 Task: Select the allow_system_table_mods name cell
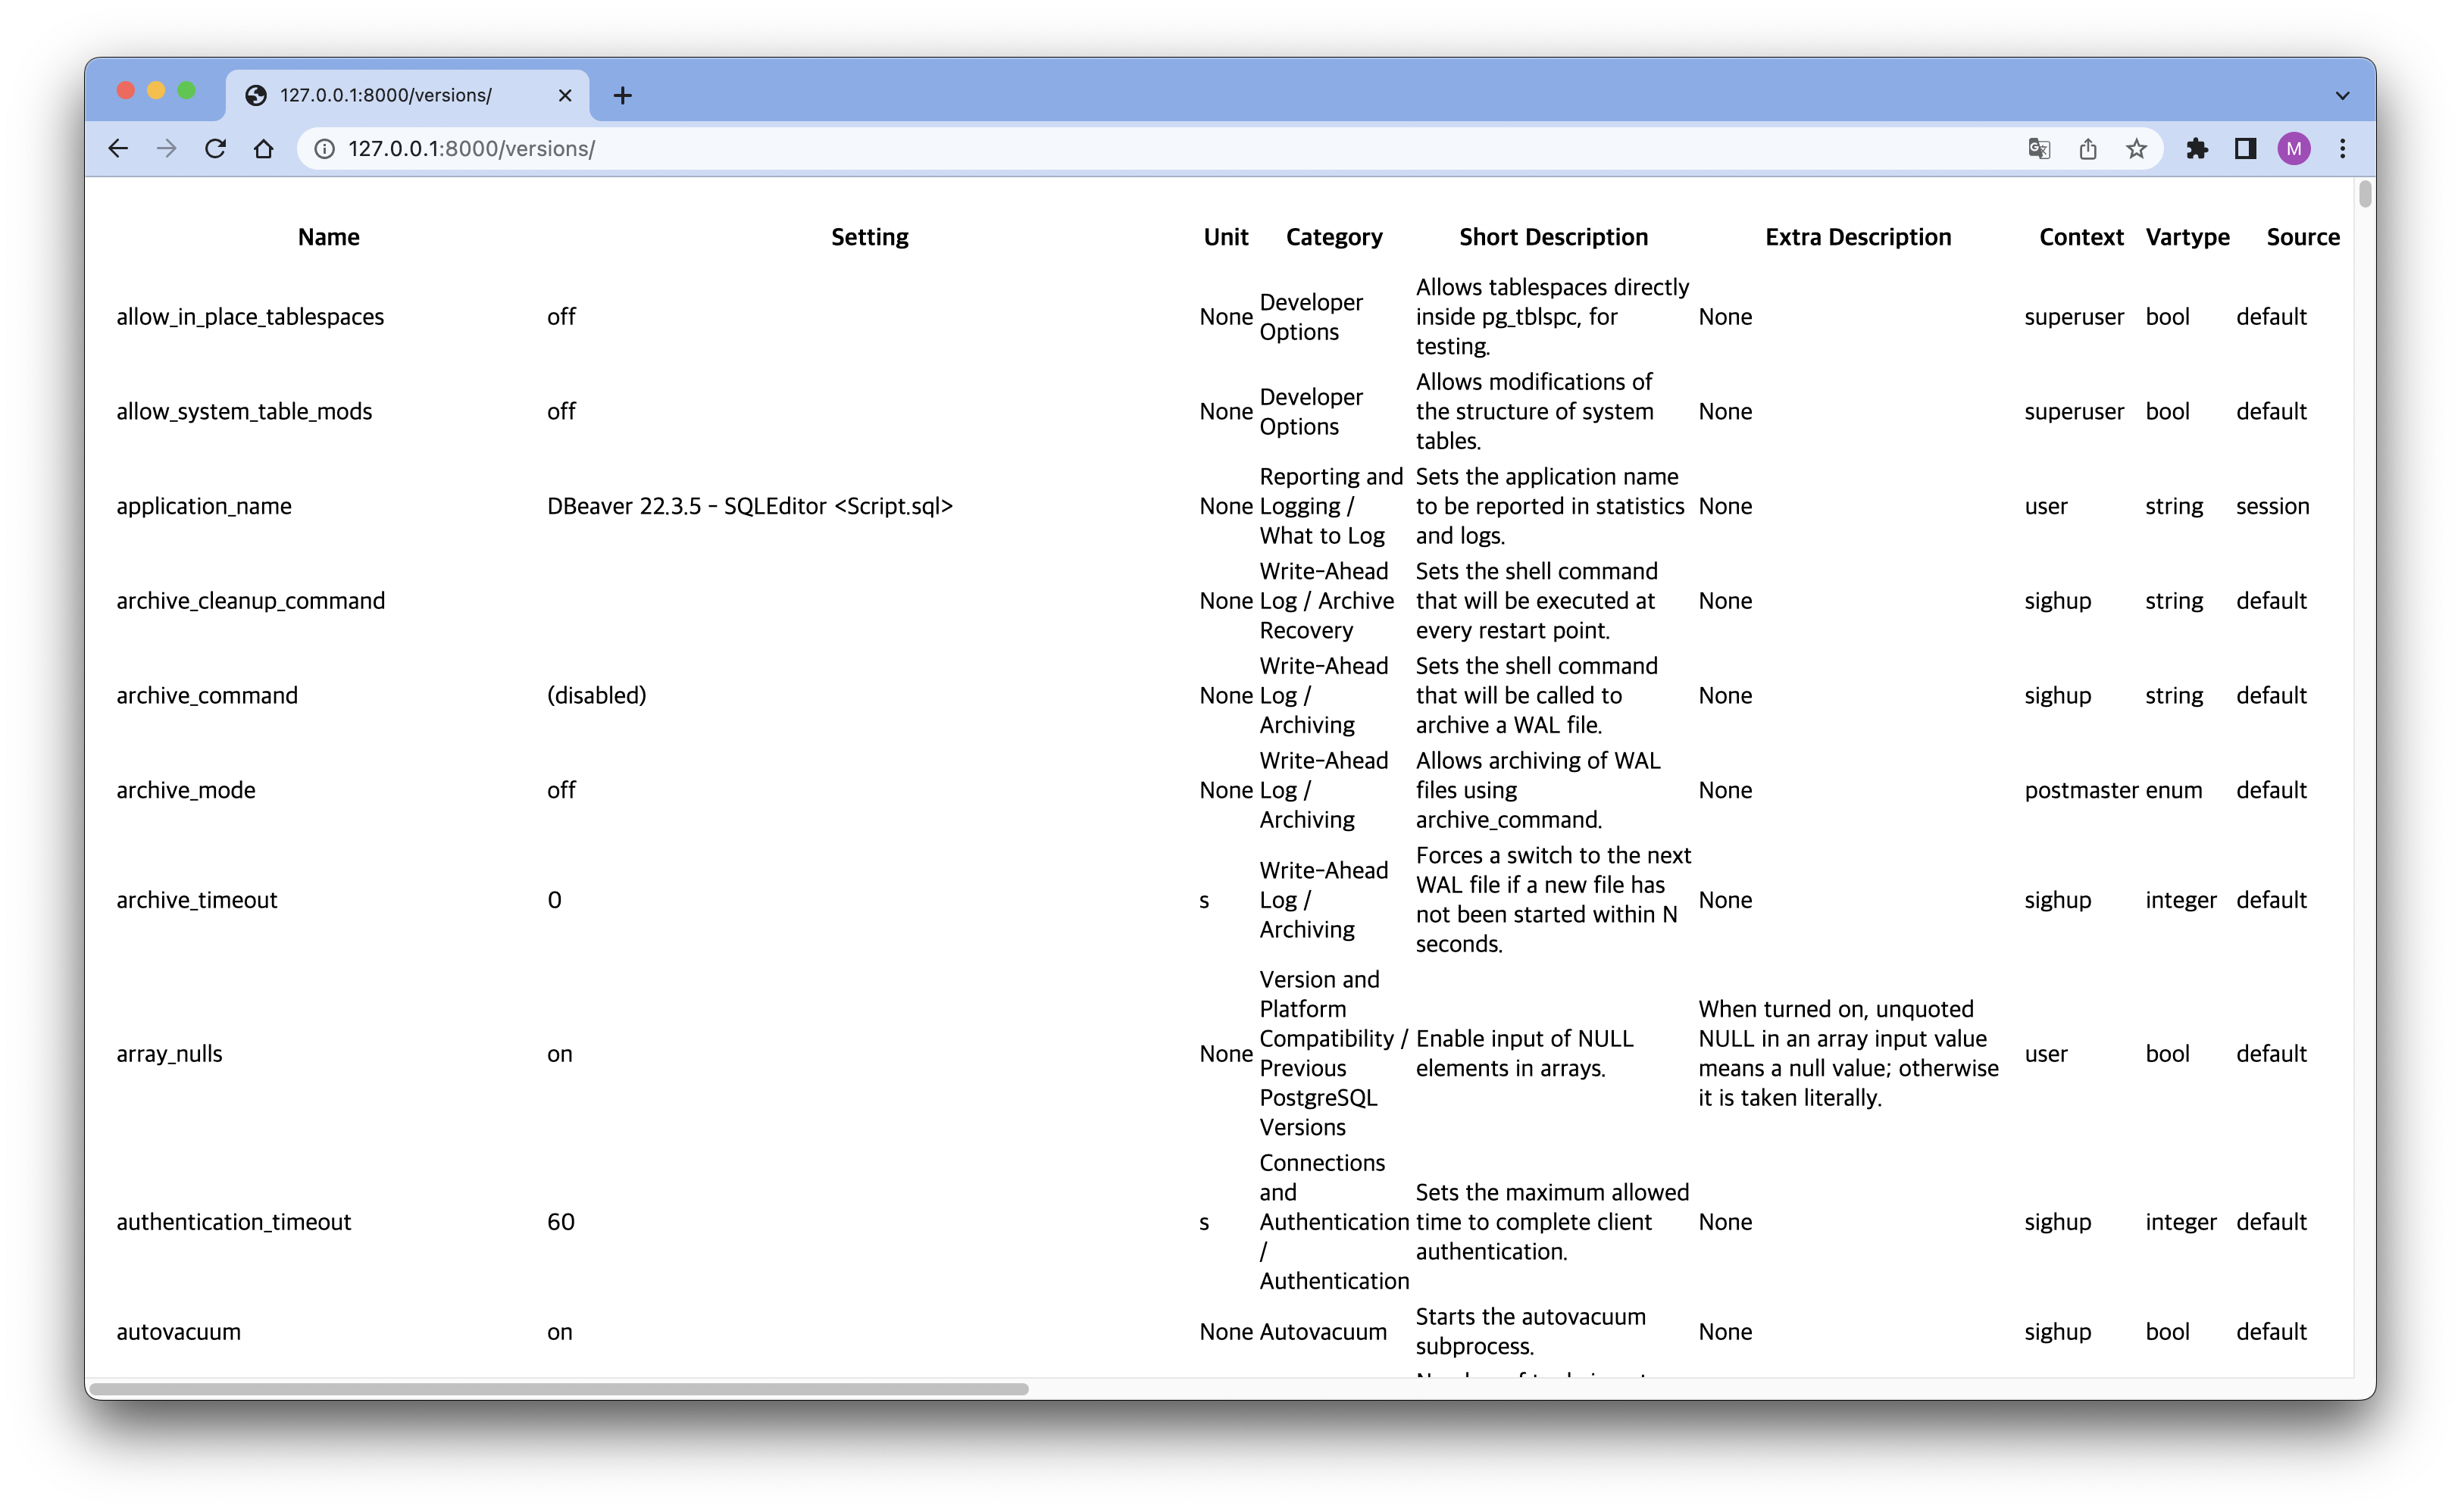pyautogui.click(x=244, y=412)
